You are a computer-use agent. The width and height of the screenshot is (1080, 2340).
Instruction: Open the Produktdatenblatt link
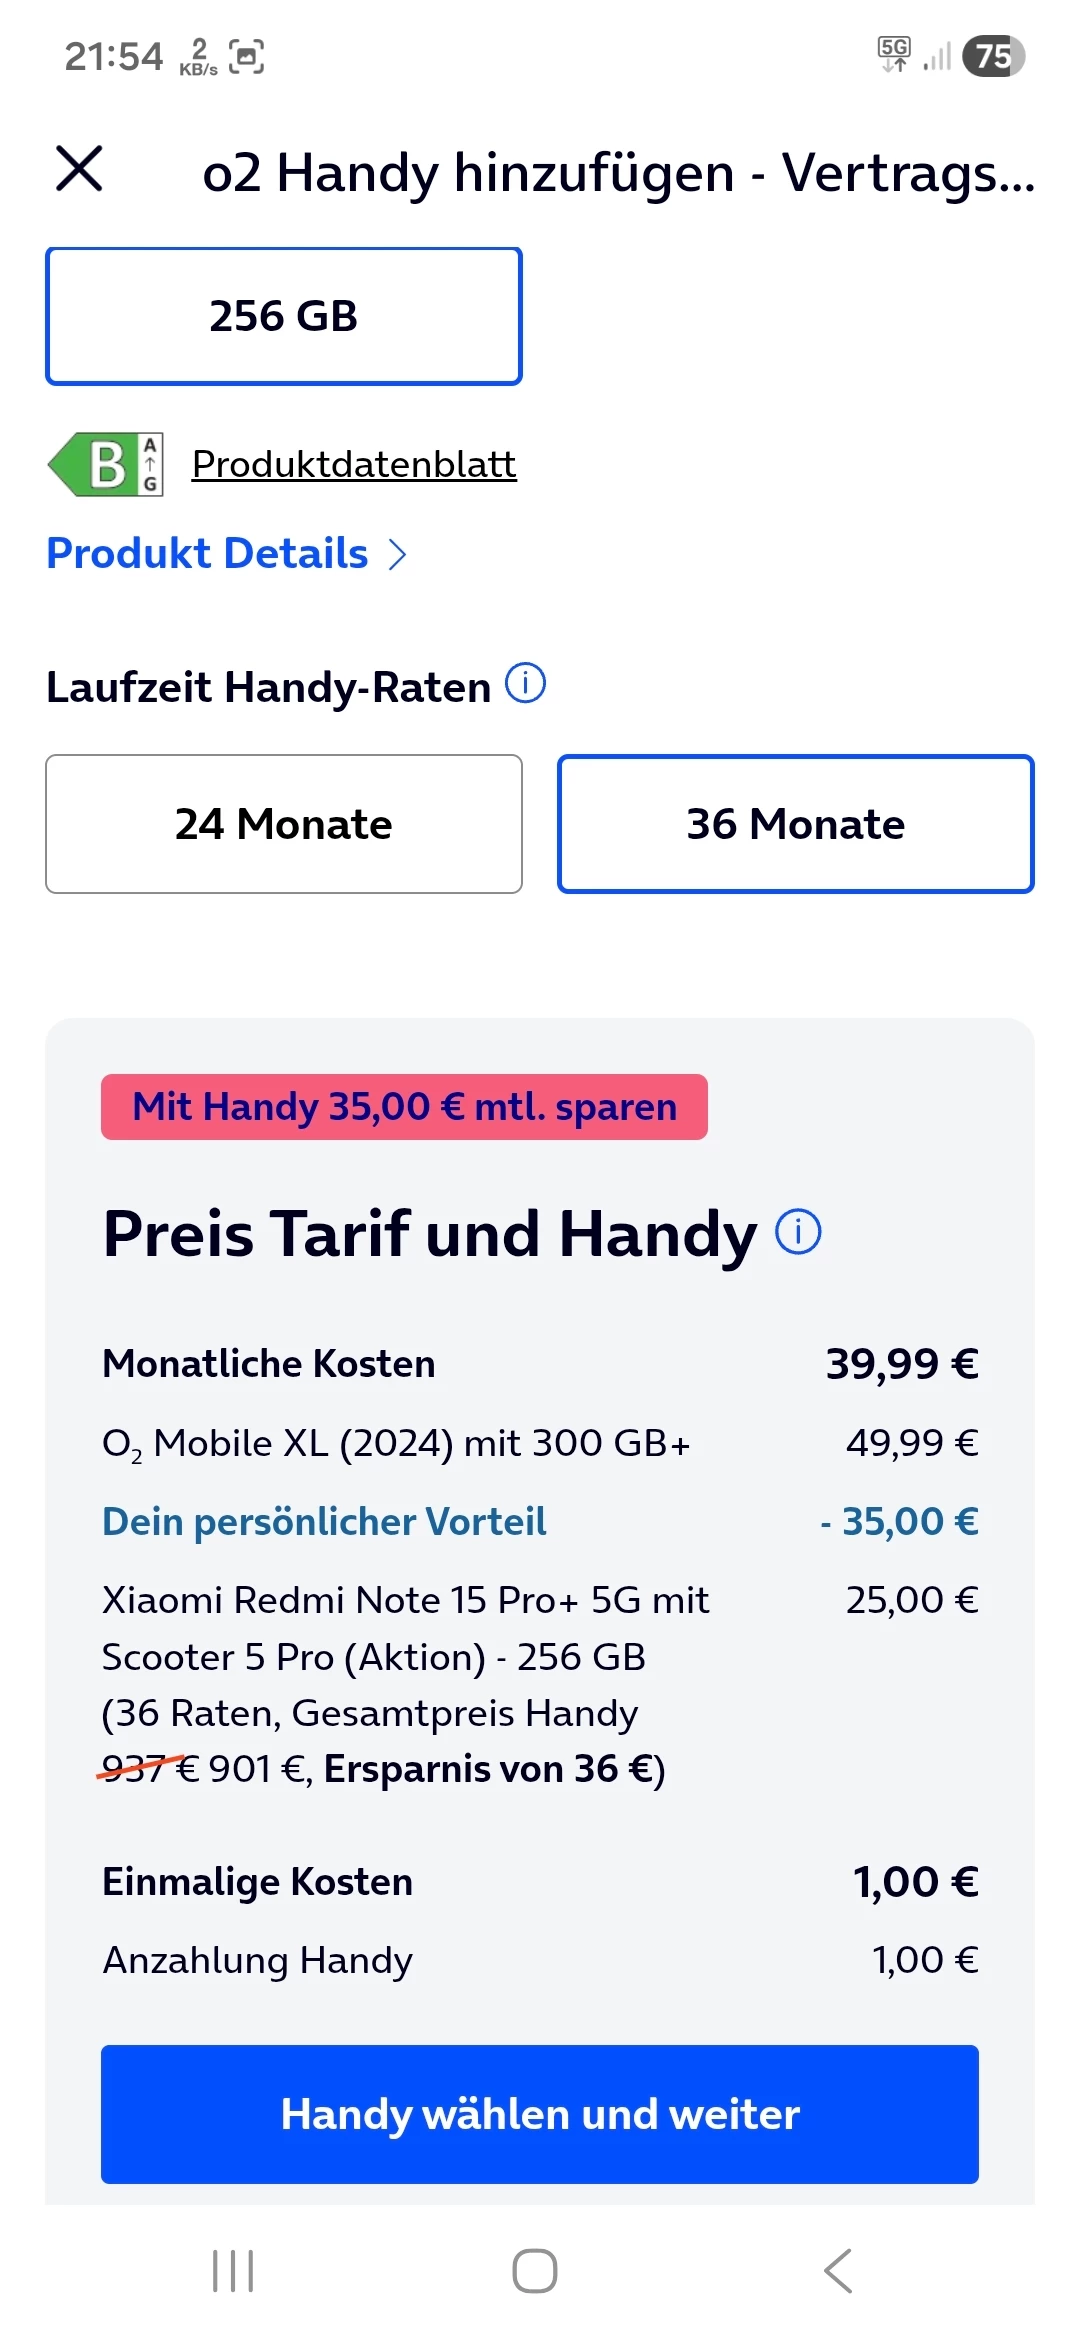354,464
